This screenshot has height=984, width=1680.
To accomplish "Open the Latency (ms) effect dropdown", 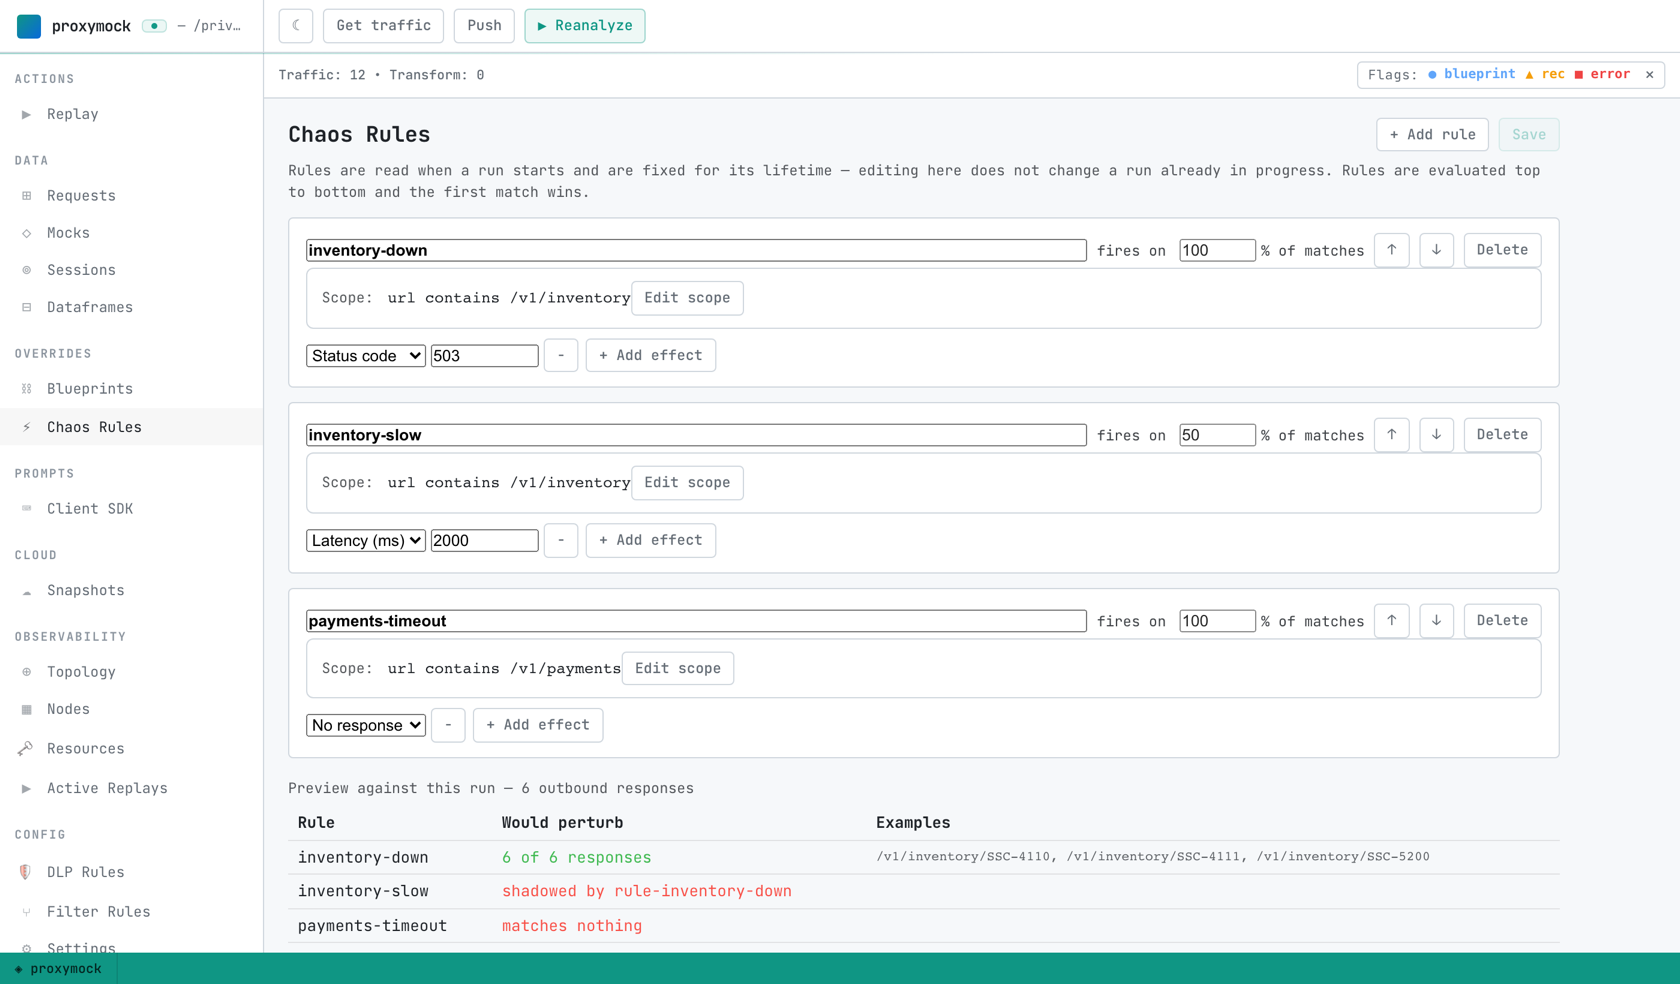I will (x=366, y=540).
